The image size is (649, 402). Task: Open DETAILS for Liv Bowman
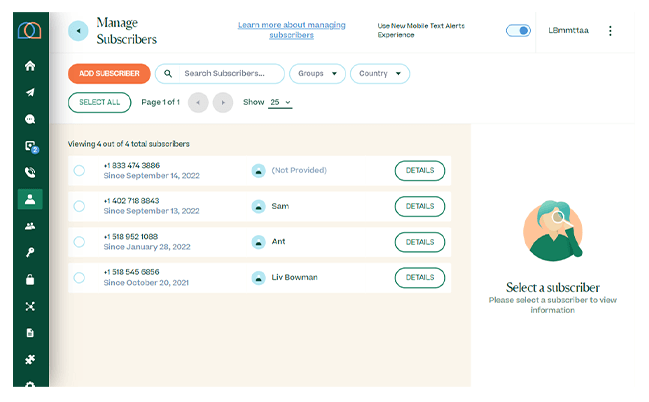420,277
